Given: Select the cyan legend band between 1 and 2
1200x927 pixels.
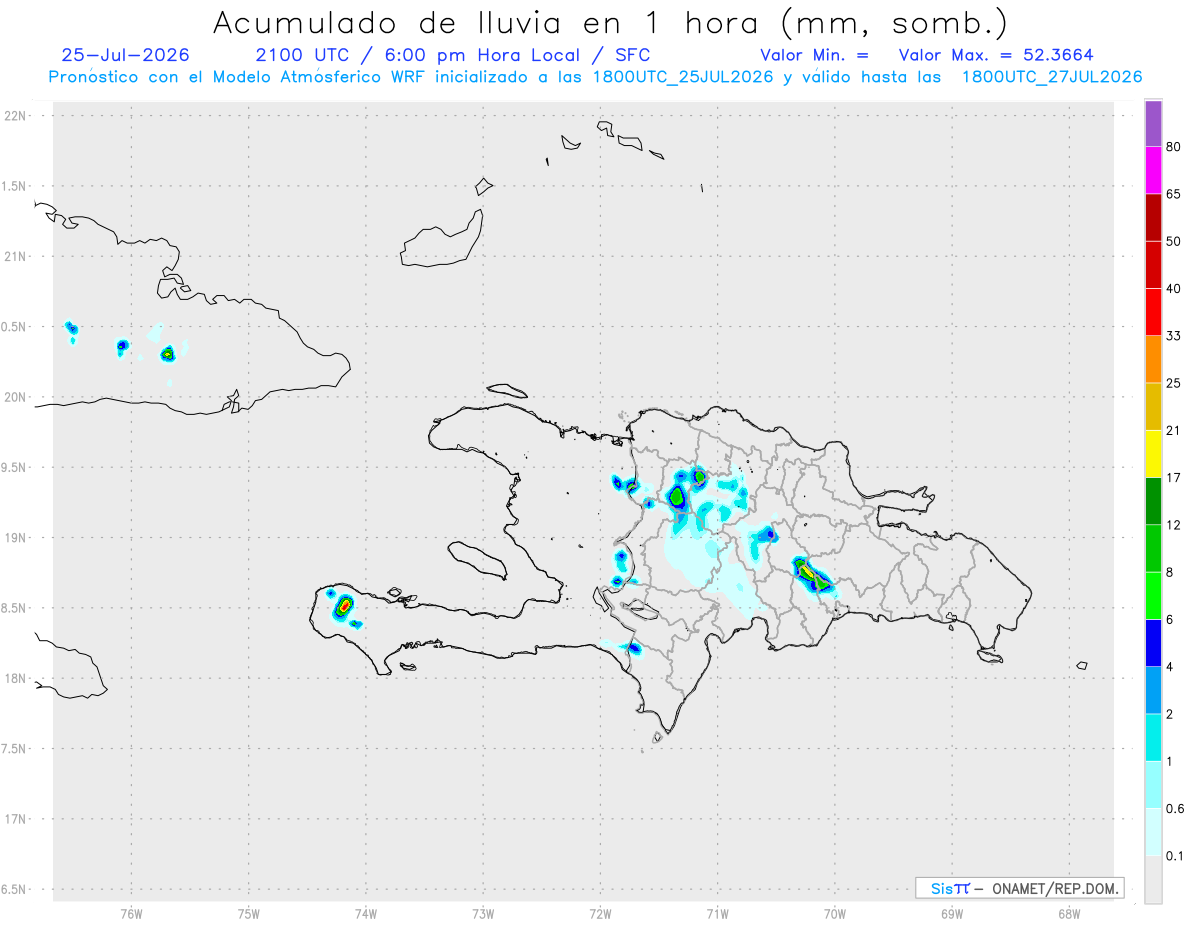Looking at the screenshot, I should tap(1153, 737).
